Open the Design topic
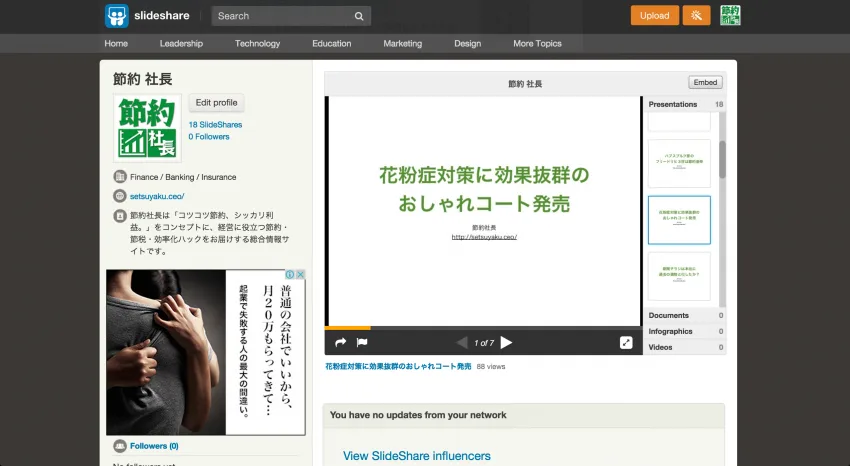This screenshot has height=466, width=850. [x=468, y=43]
